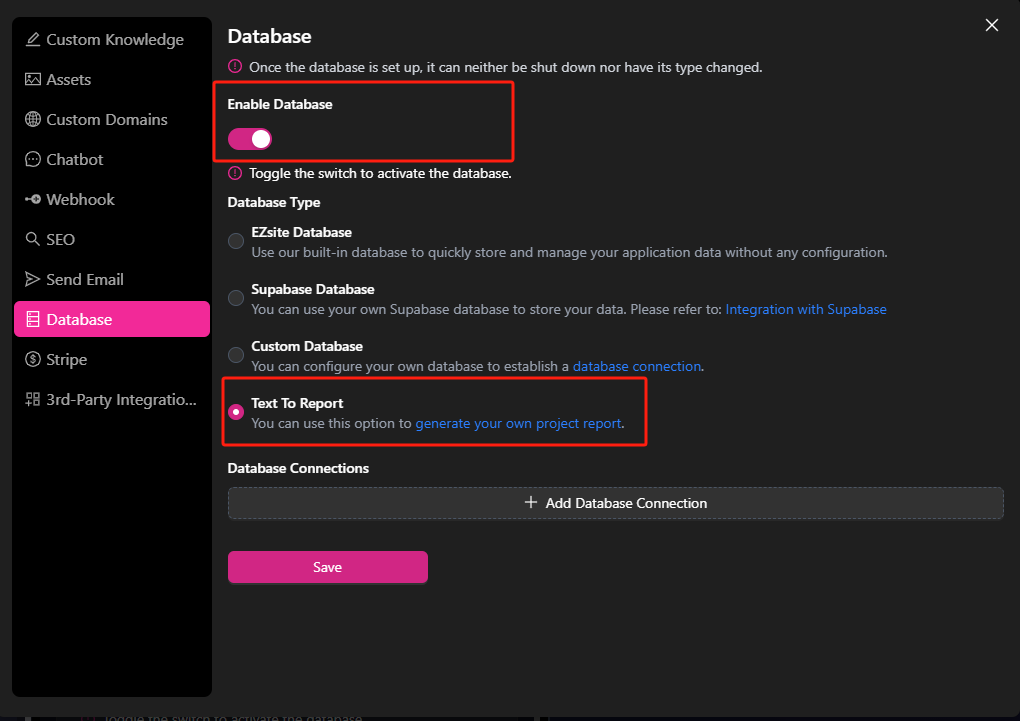Switch to the Chatbot section

(112, 159)
